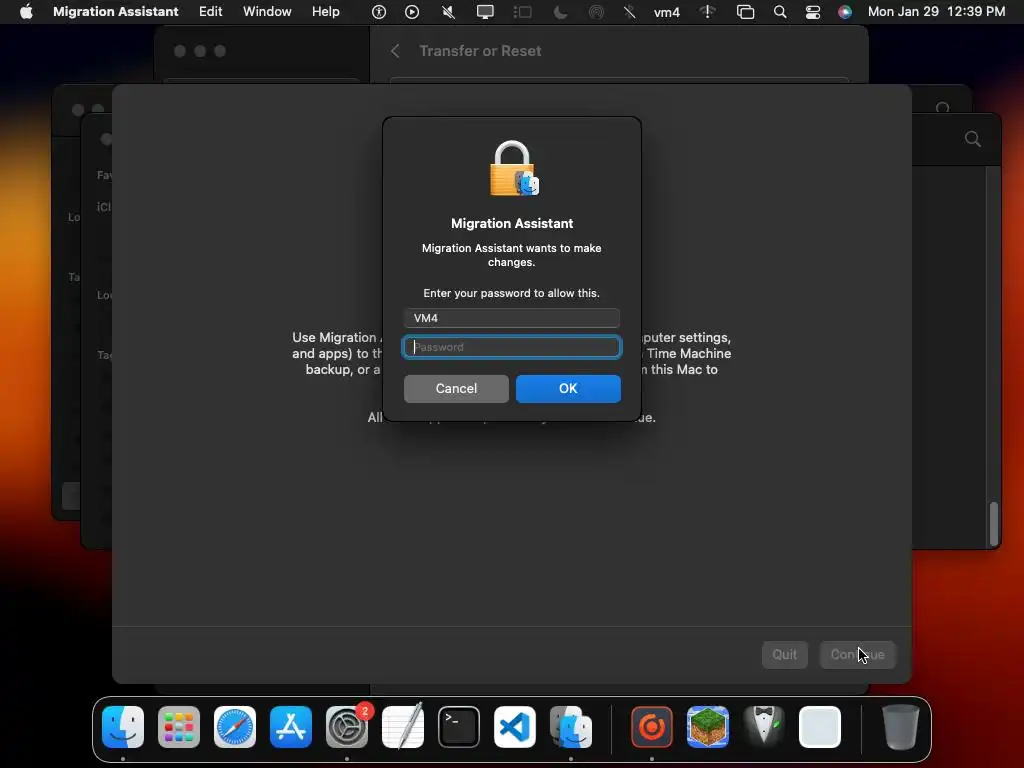
Task: Click the vm4 user menu bar item
Action: coord(667,12)
